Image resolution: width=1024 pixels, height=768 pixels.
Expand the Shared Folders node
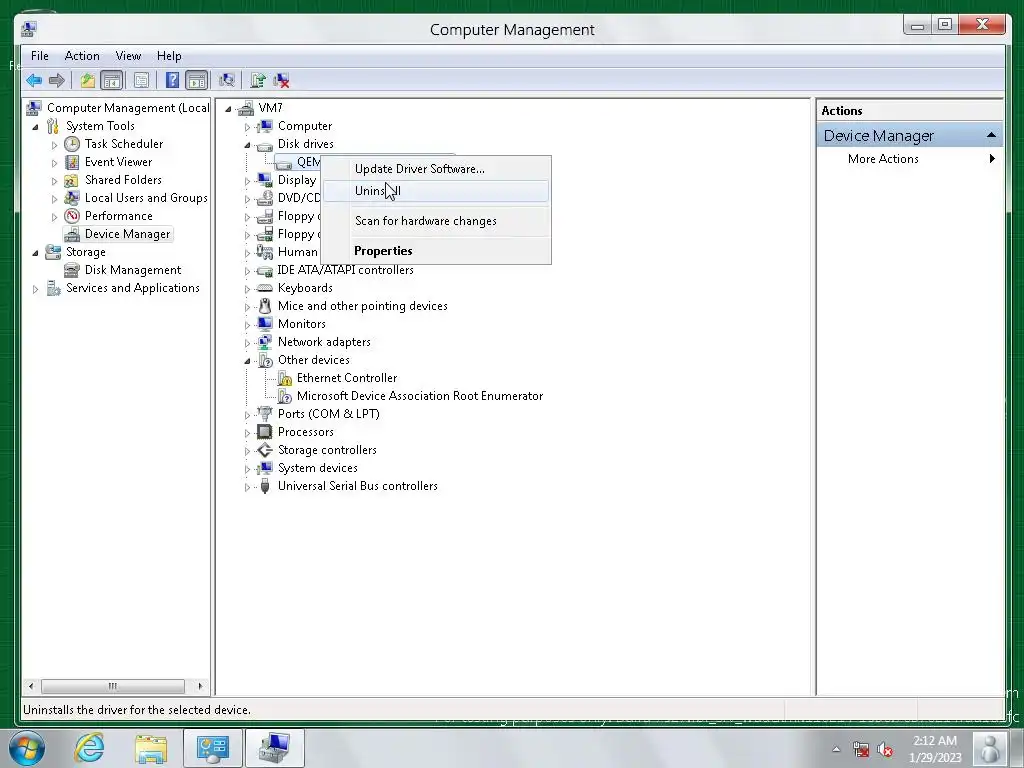(54, 180)
